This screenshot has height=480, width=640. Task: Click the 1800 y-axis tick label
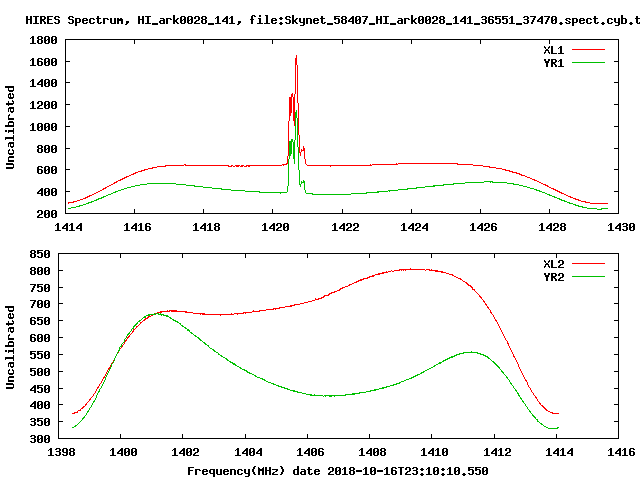tap(43, 40)
